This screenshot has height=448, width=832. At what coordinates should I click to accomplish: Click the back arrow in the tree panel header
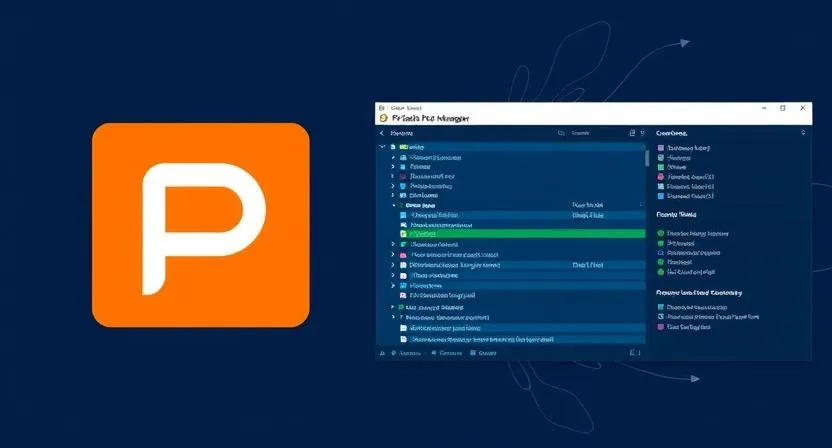[382, 133]
